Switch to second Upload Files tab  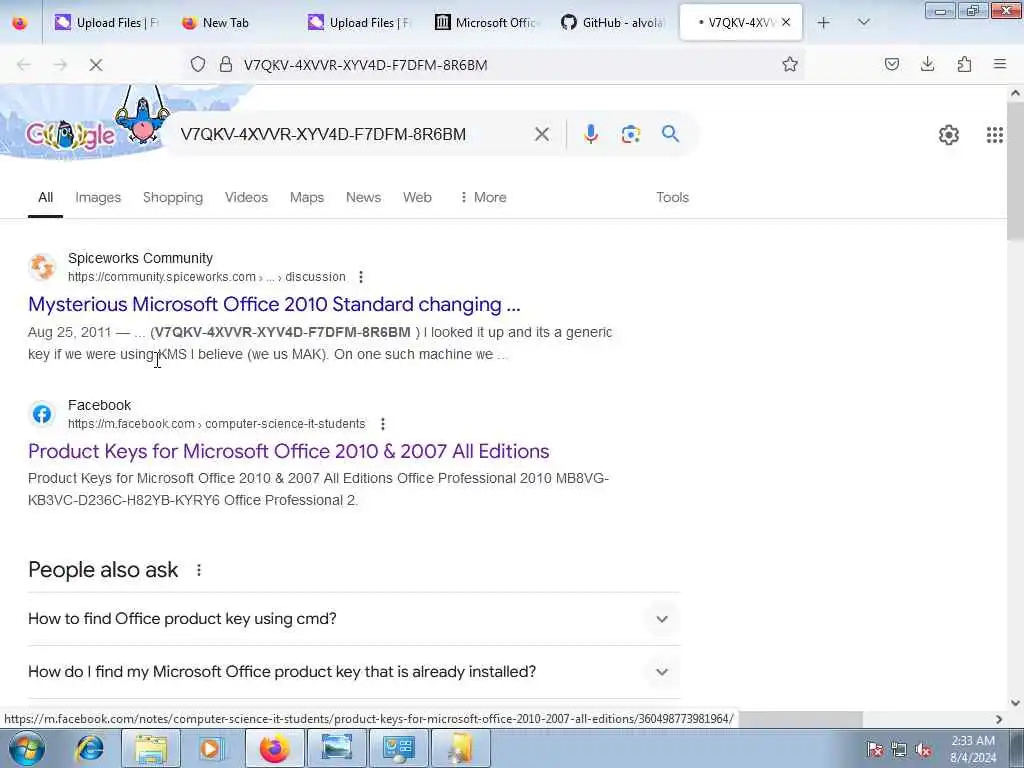[359, 23]
